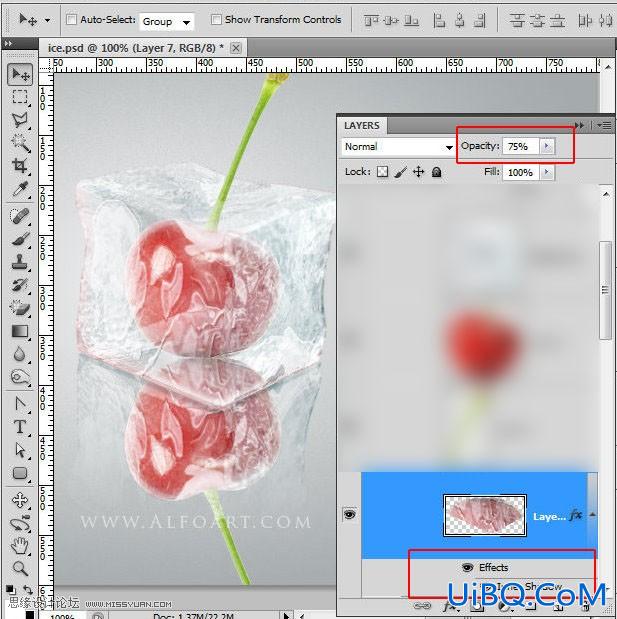Screen dimensions: 617x619
Task: Click Distribute vertical centers icon
Action: coord(537,20)
